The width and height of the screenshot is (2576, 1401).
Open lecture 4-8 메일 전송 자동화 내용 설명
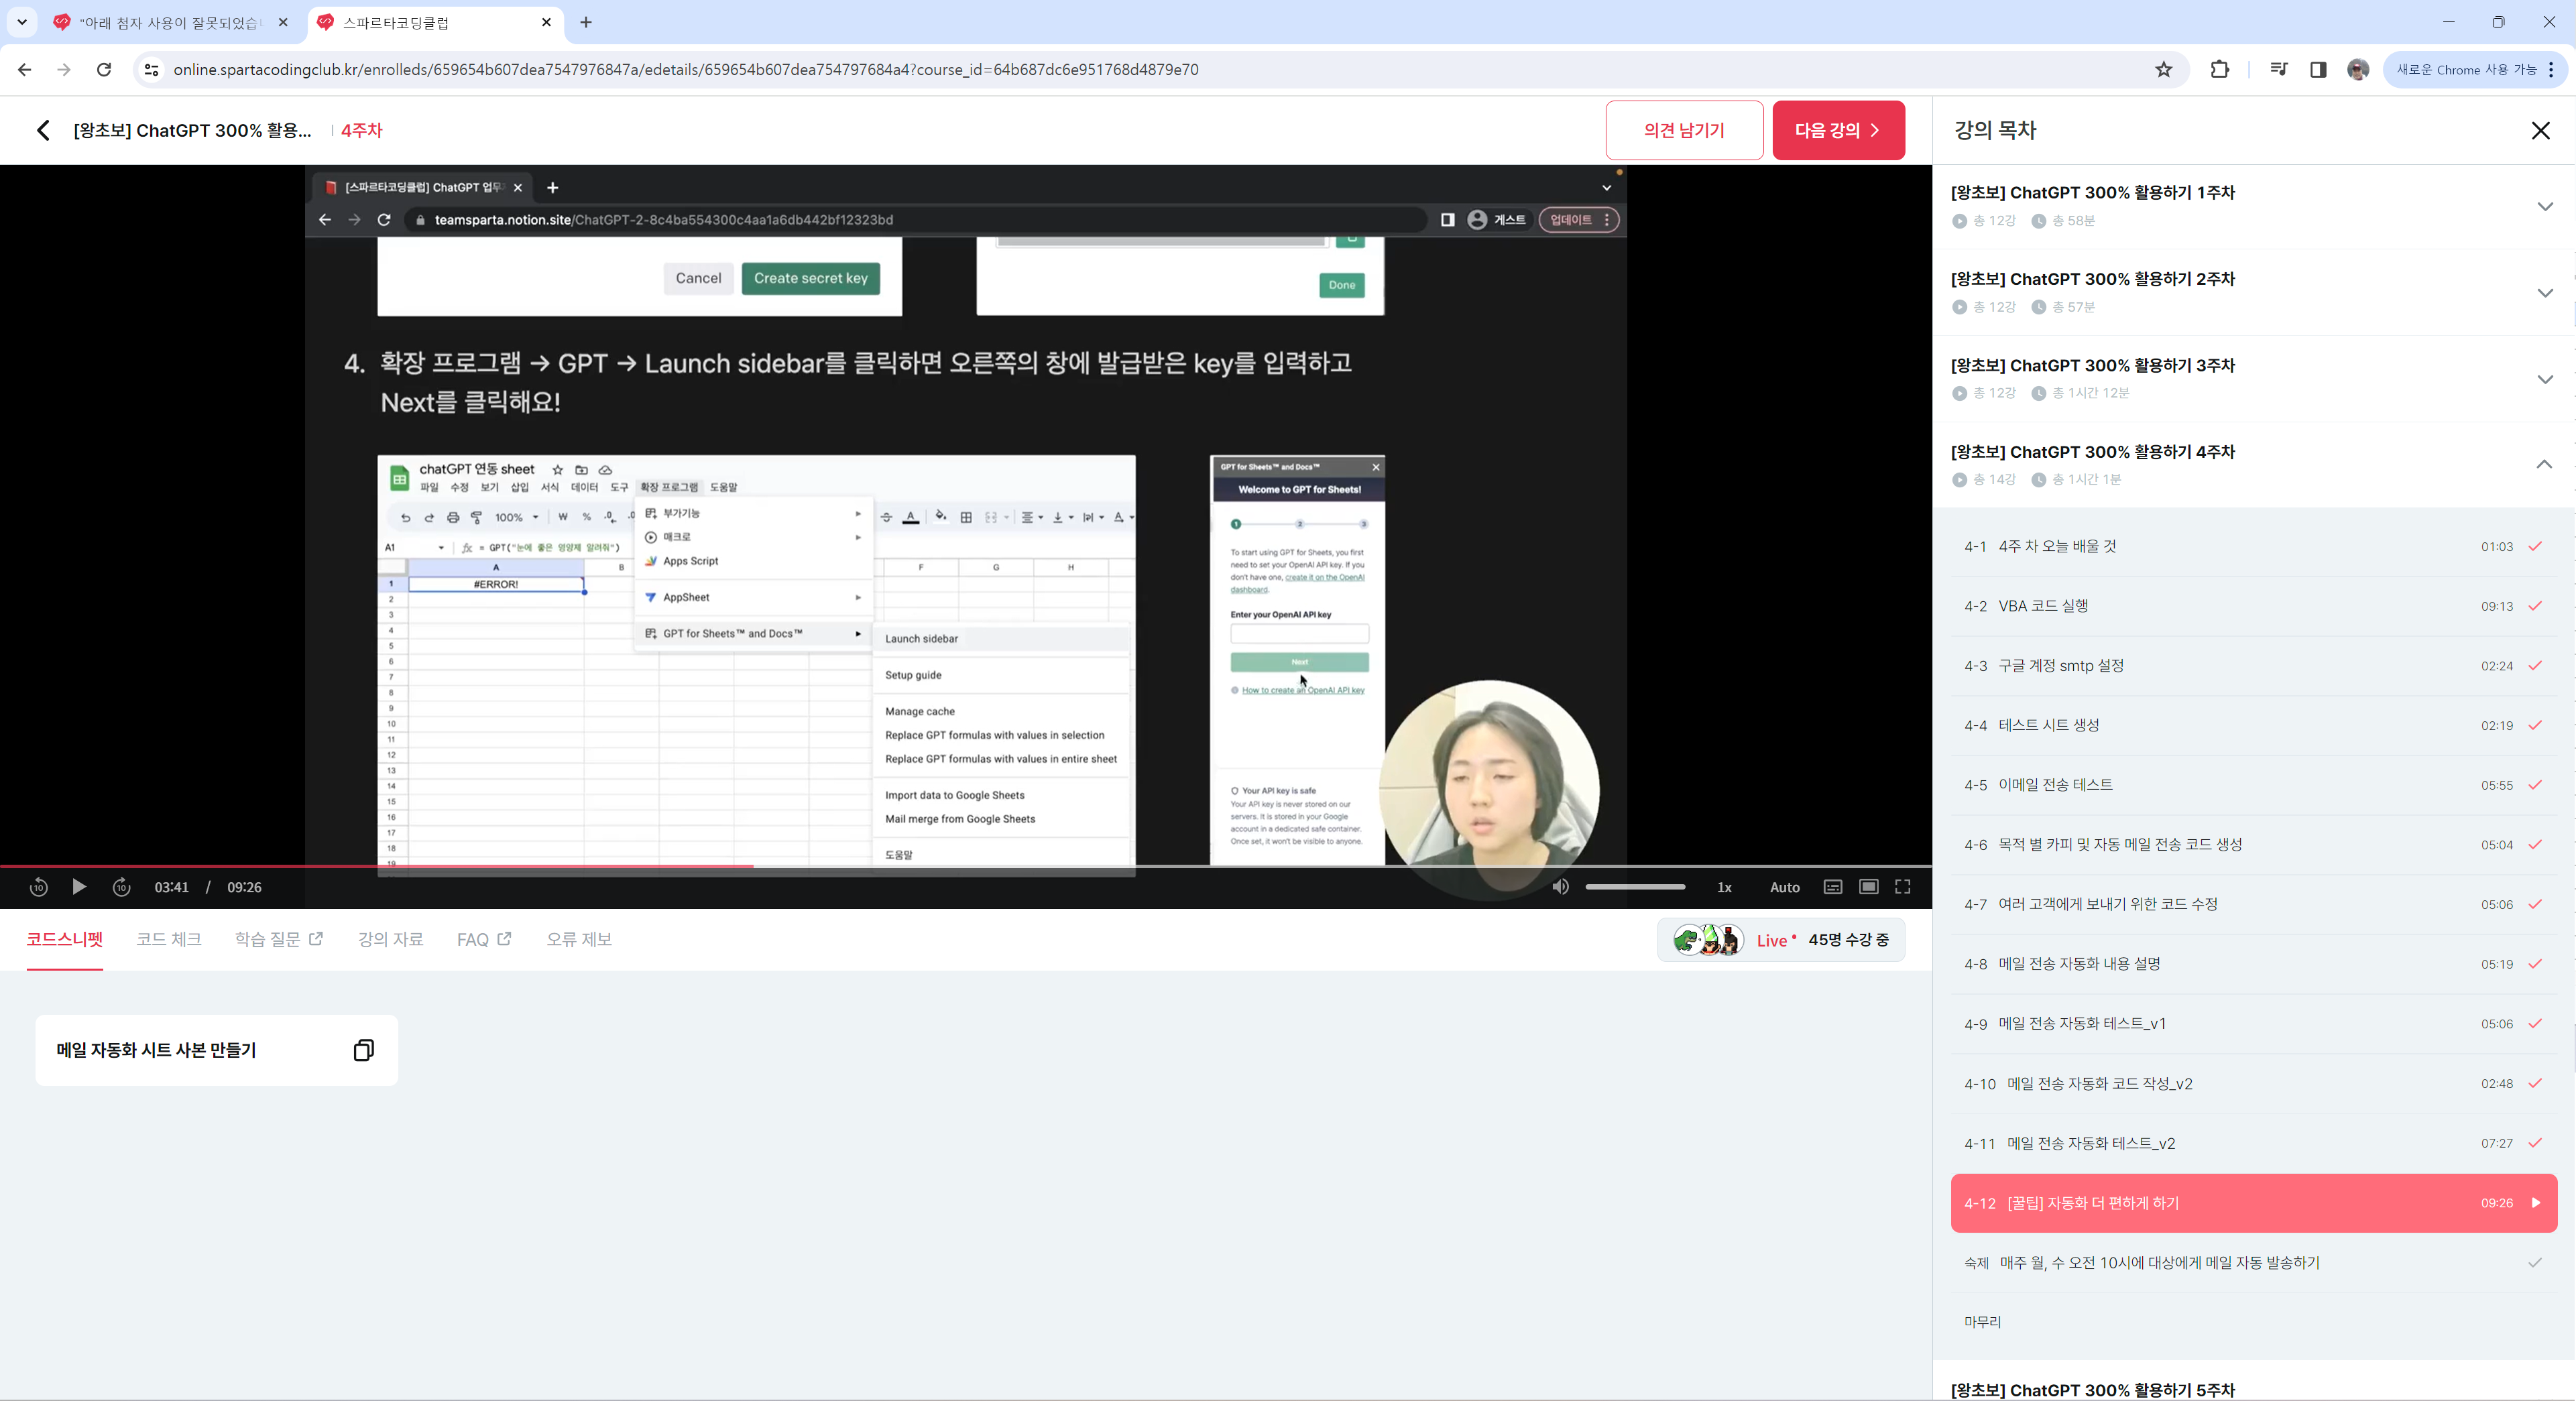click(x=2254, y=964)
